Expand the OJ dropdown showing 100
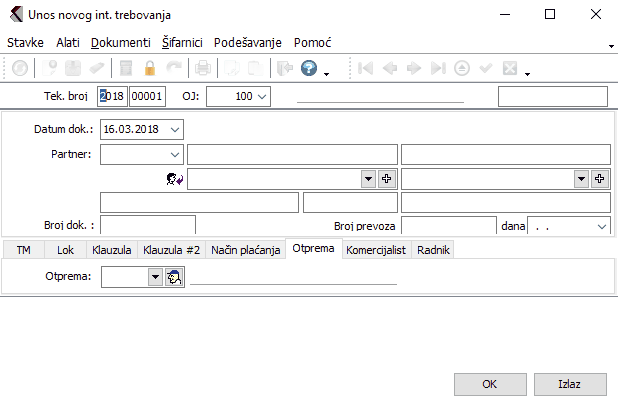 262,96
